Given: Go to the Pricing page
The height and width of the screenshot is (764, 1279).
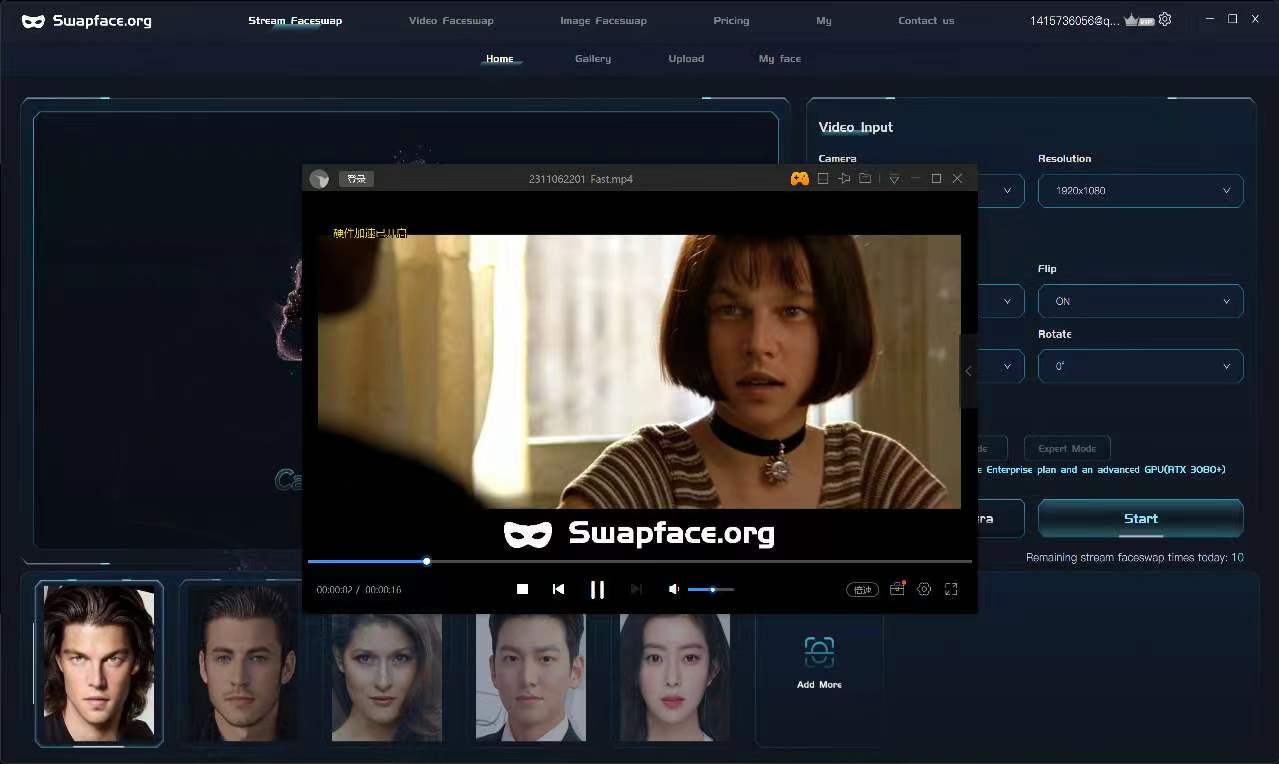Looking at the screenshot, I should click(731, 20).
